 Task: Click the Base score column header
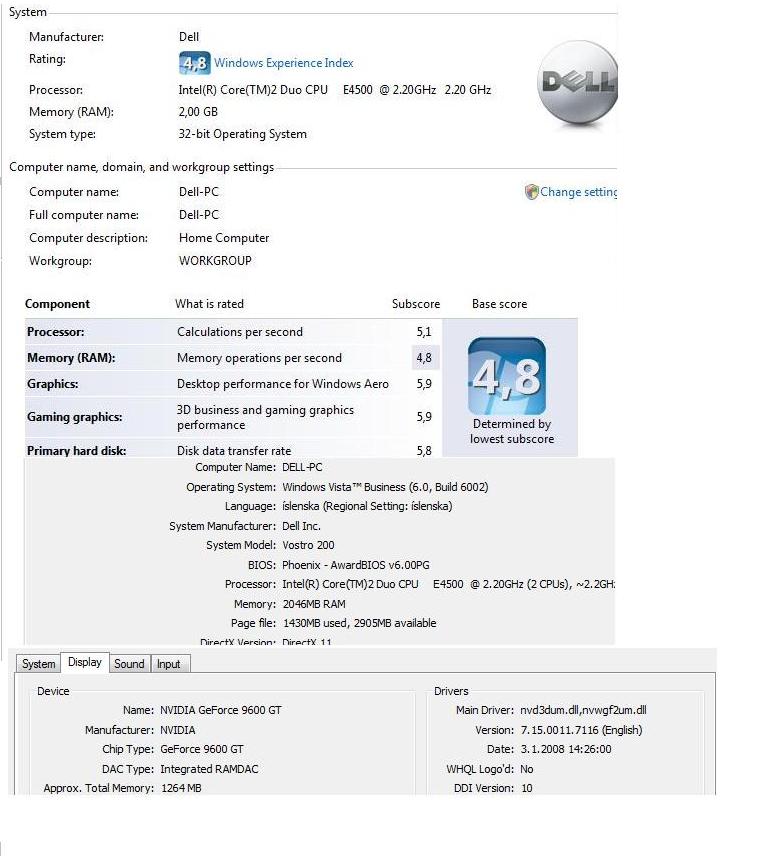pyautogui.click(x=499, y=304)
